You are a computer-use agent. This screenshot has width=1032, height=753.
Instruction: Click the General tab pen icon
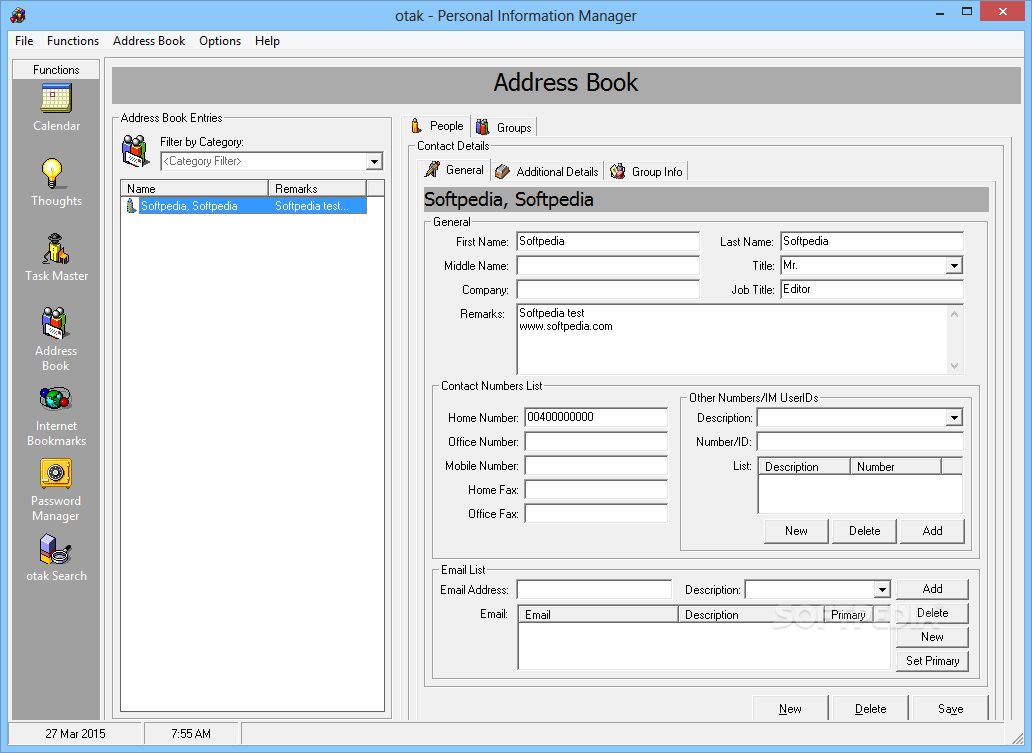(x=432, y=169)
